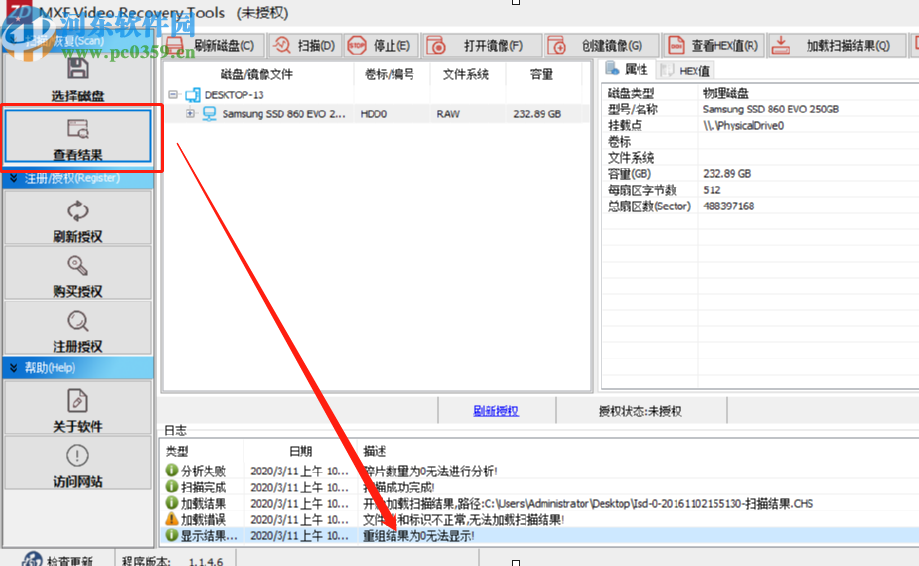
Task: Select the 显示结果 log entry
Action: [x=539, y=536]
